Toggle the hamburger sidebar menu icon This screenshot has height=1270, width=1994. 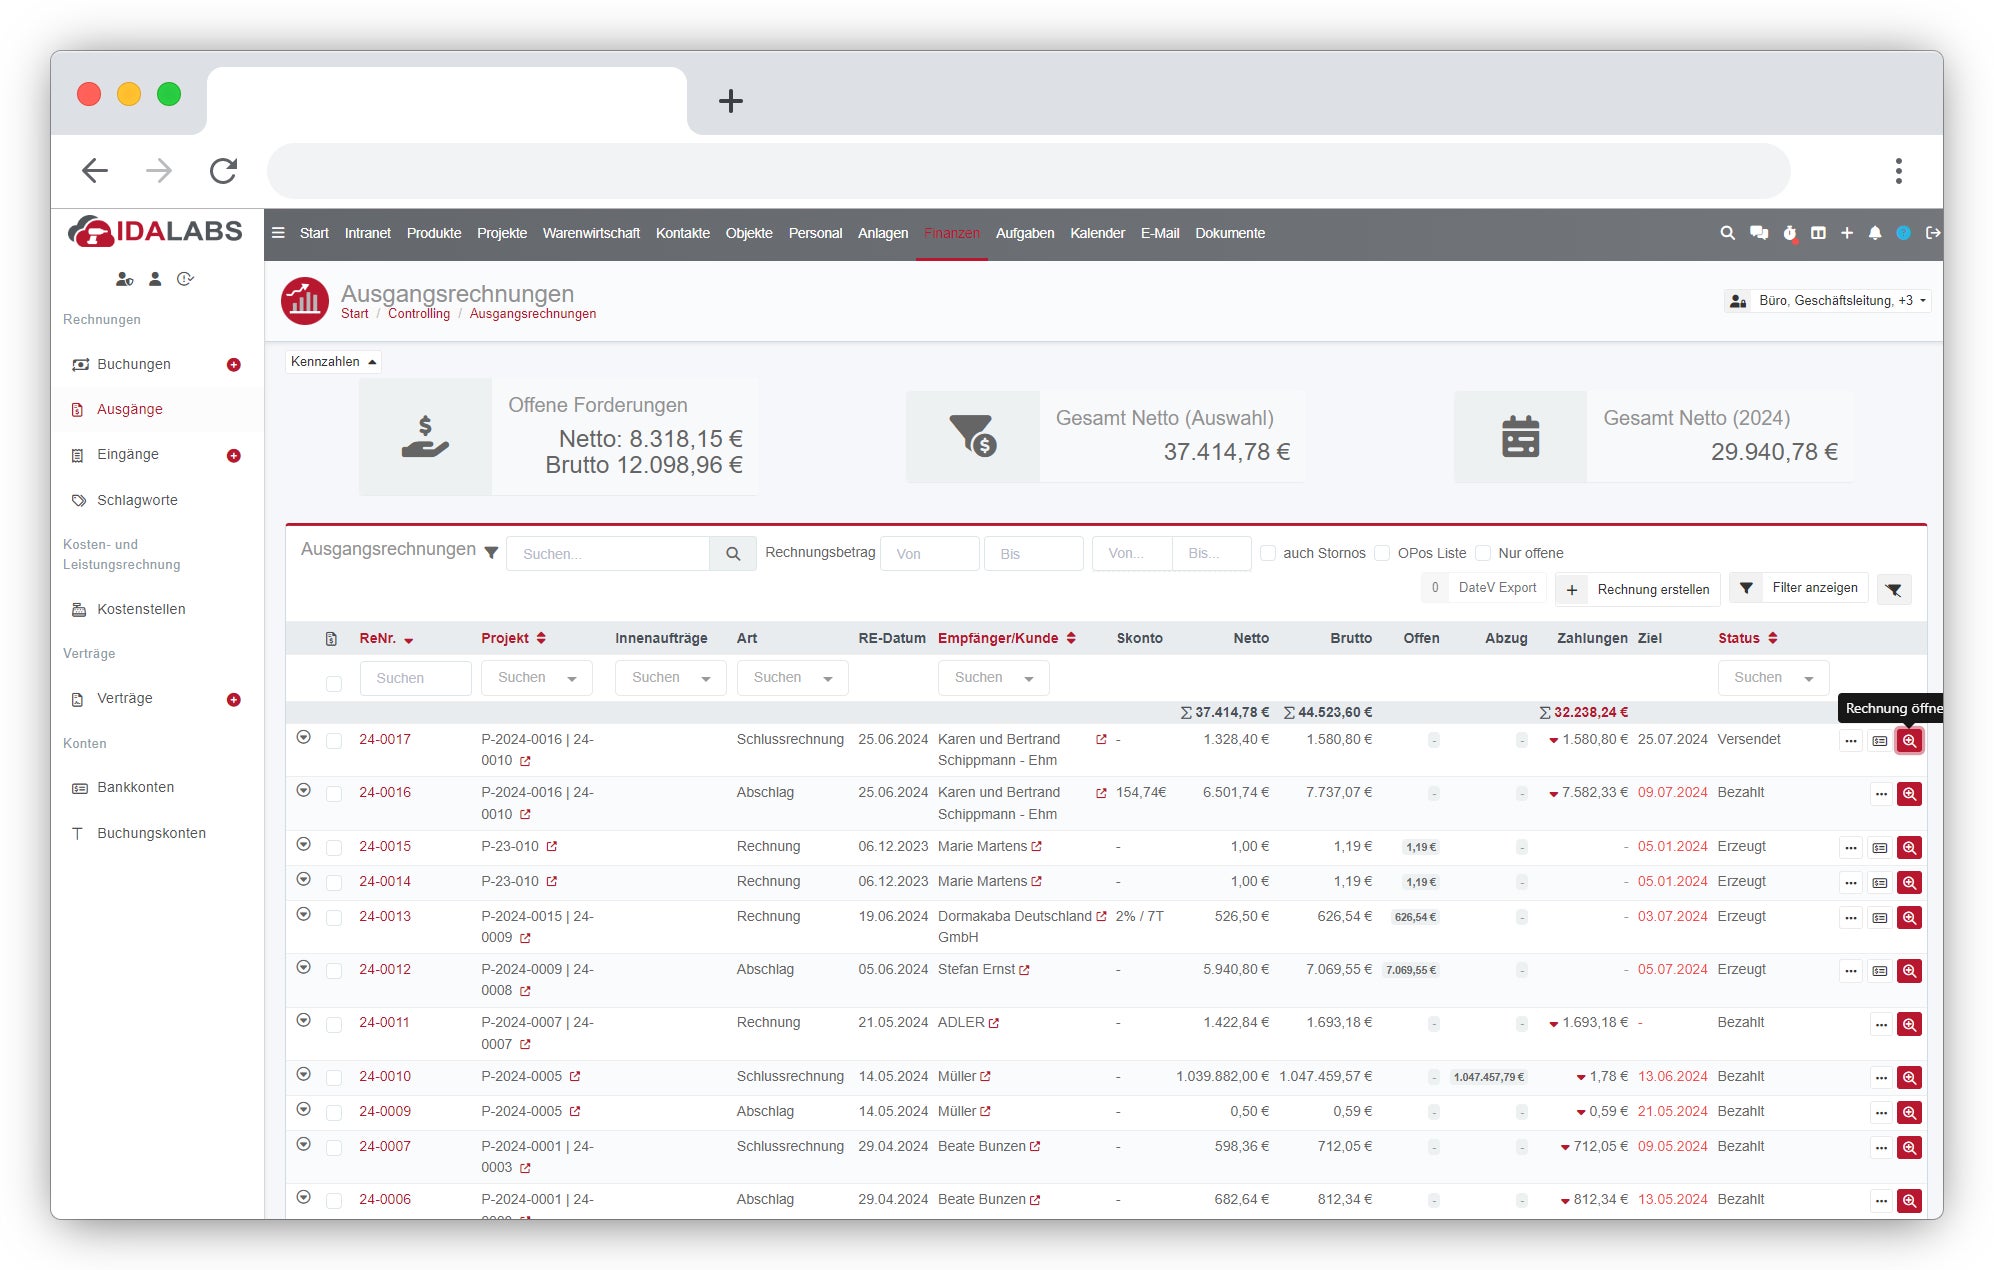coord(278,233)
